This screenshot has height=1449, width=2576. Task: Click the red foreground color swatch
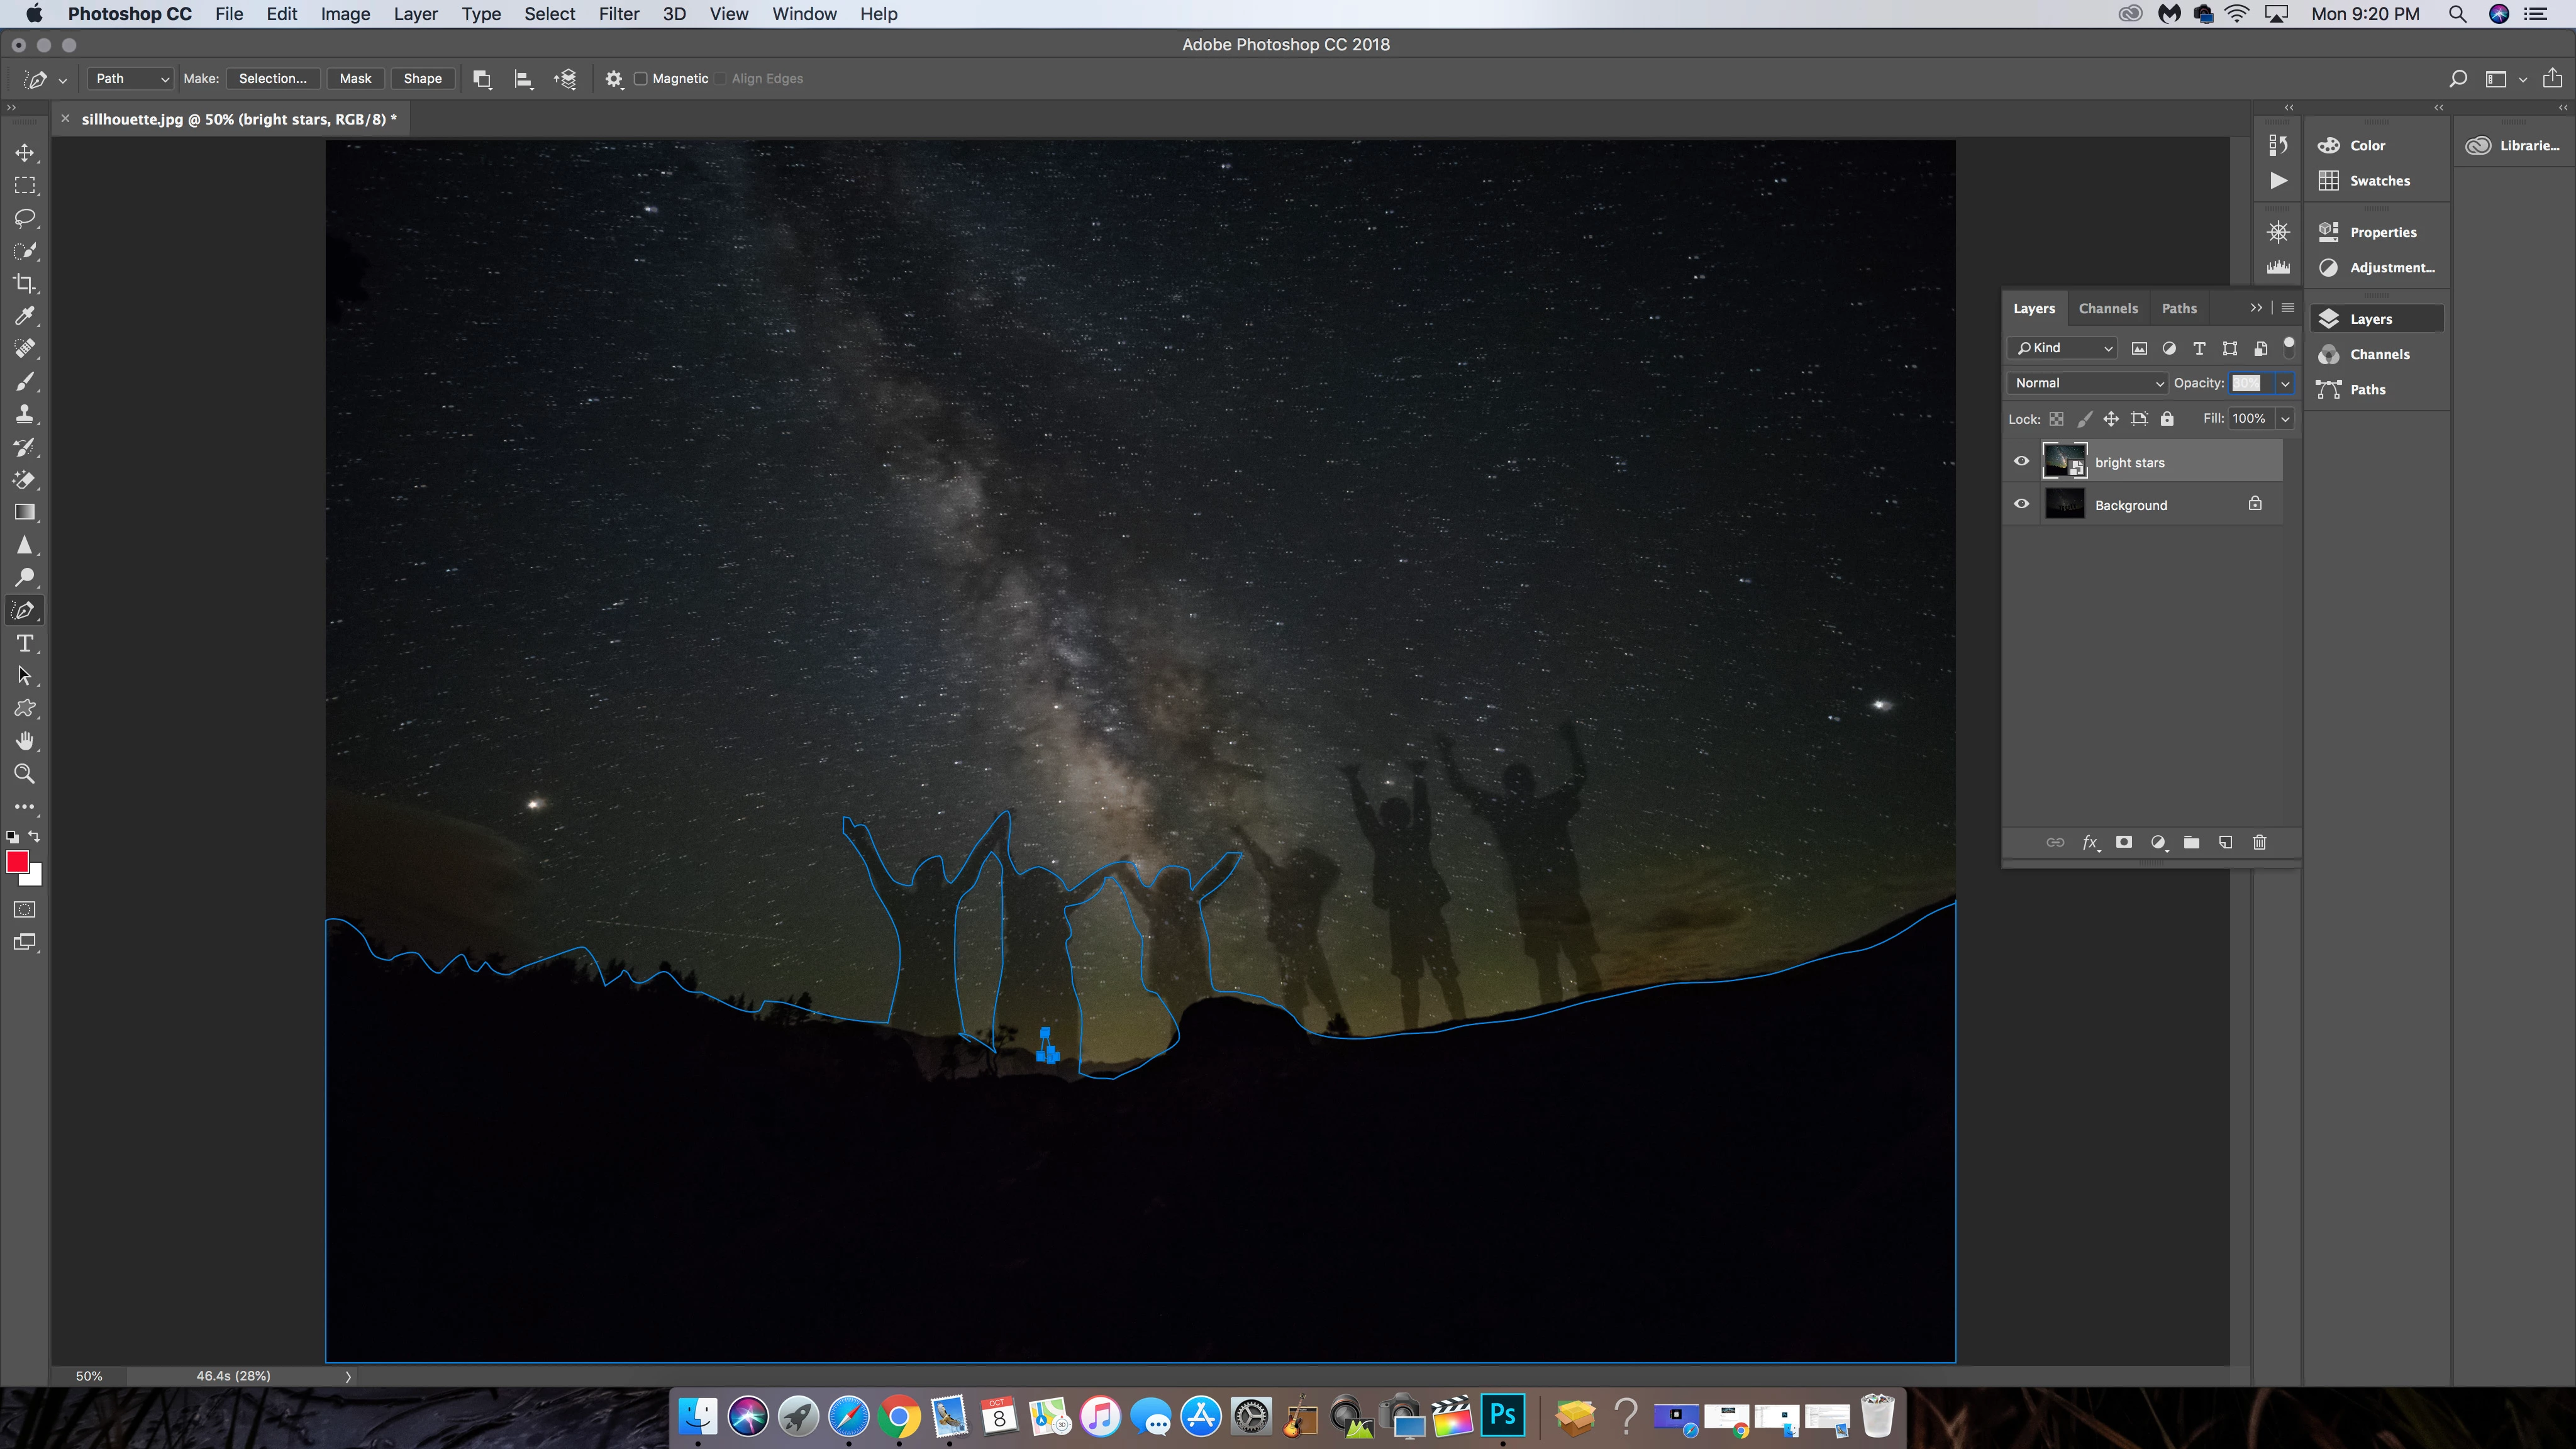(17, 862)
